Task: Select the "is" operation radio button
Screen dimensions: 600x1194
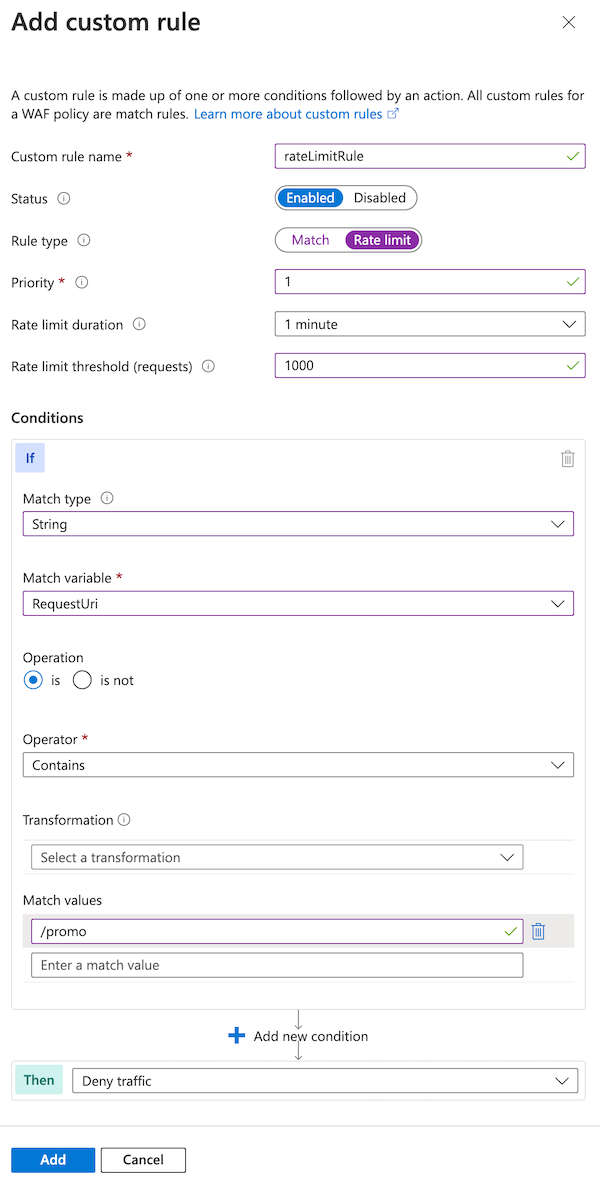Action: [33, 680]
